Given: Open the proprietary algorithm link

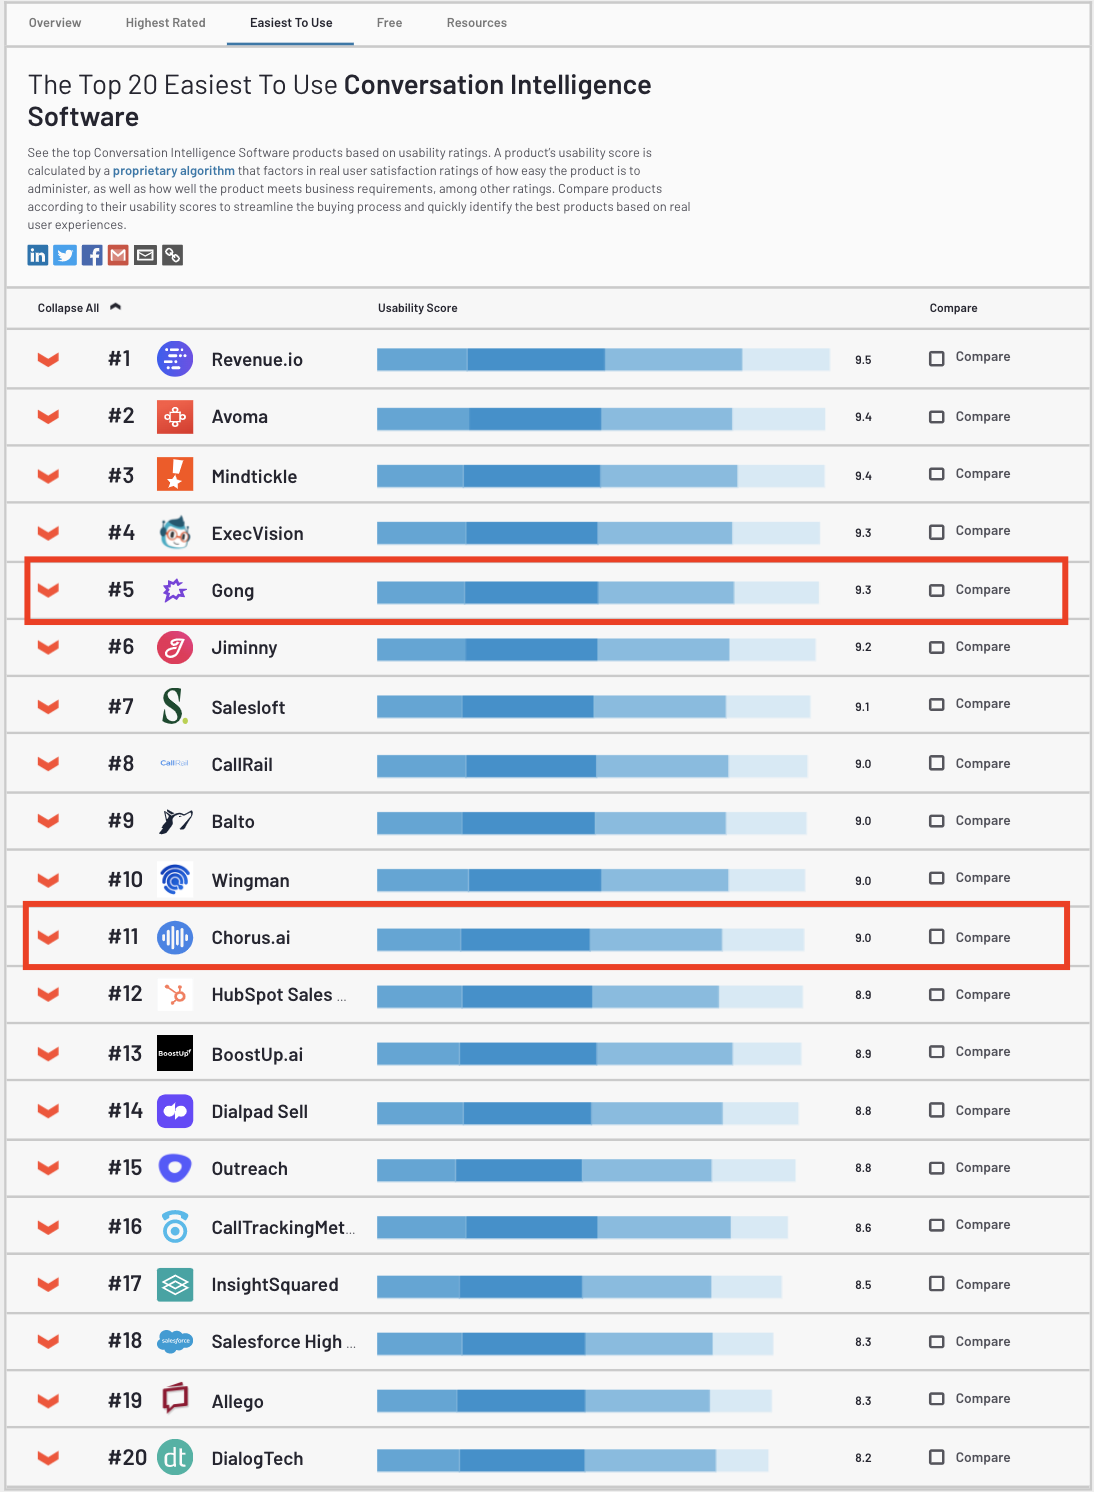Looking at the screenshot, I should point(173,171).
